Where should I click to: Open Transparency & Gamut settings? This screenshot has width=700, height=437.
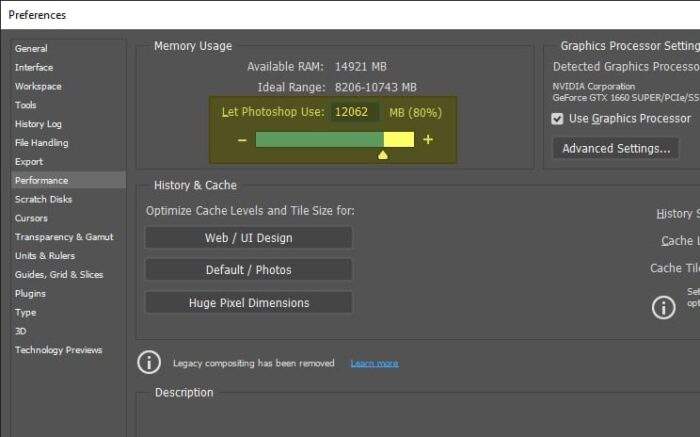point(64,237)
